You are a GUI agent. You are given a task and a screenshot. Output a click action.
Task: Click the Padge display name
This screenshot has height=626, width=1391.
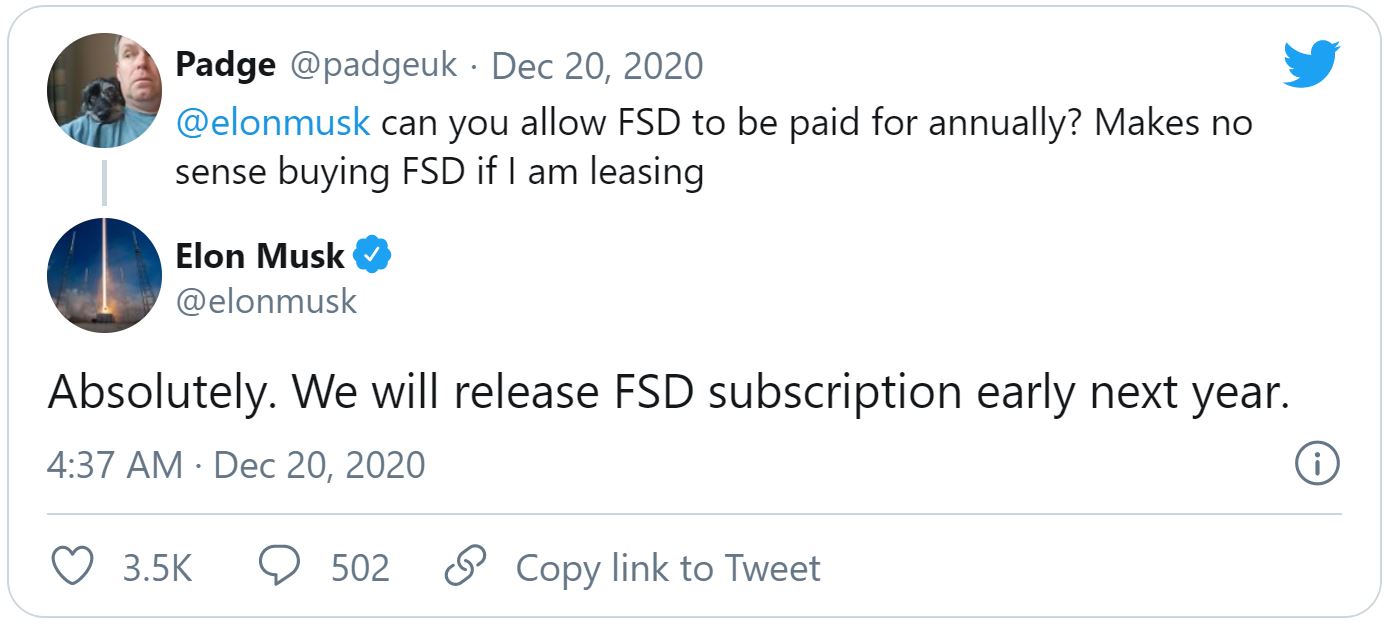point(225,65)
